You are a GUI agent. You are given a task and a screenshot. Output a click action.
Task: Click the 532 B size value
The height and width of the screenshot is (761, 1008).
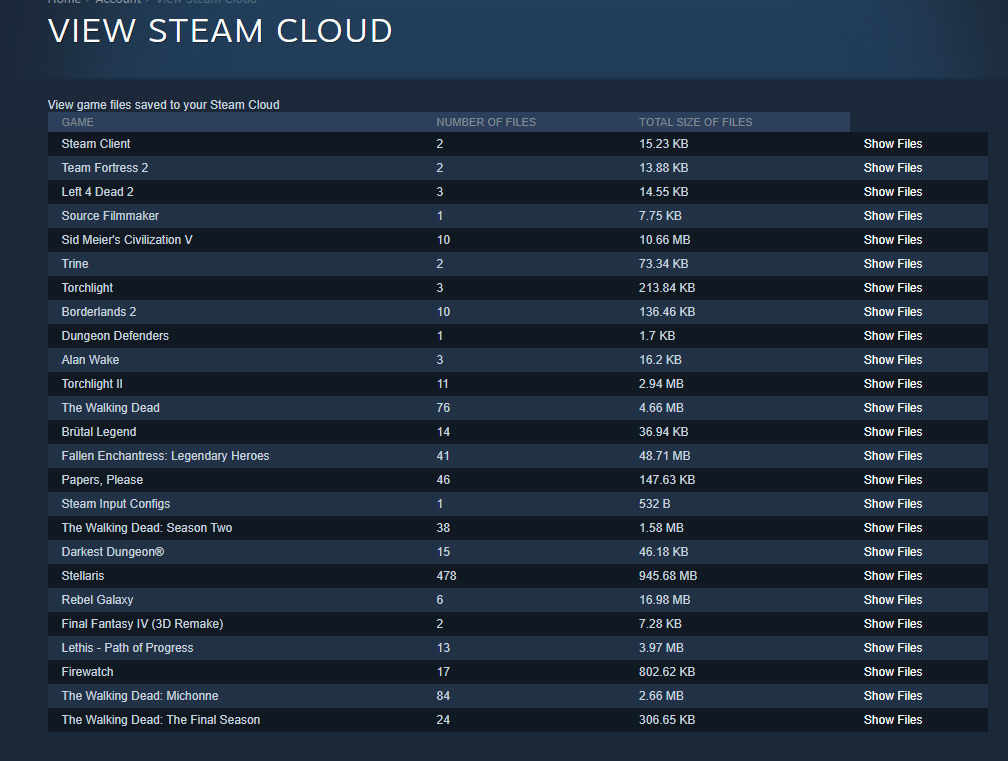point(654,504)
